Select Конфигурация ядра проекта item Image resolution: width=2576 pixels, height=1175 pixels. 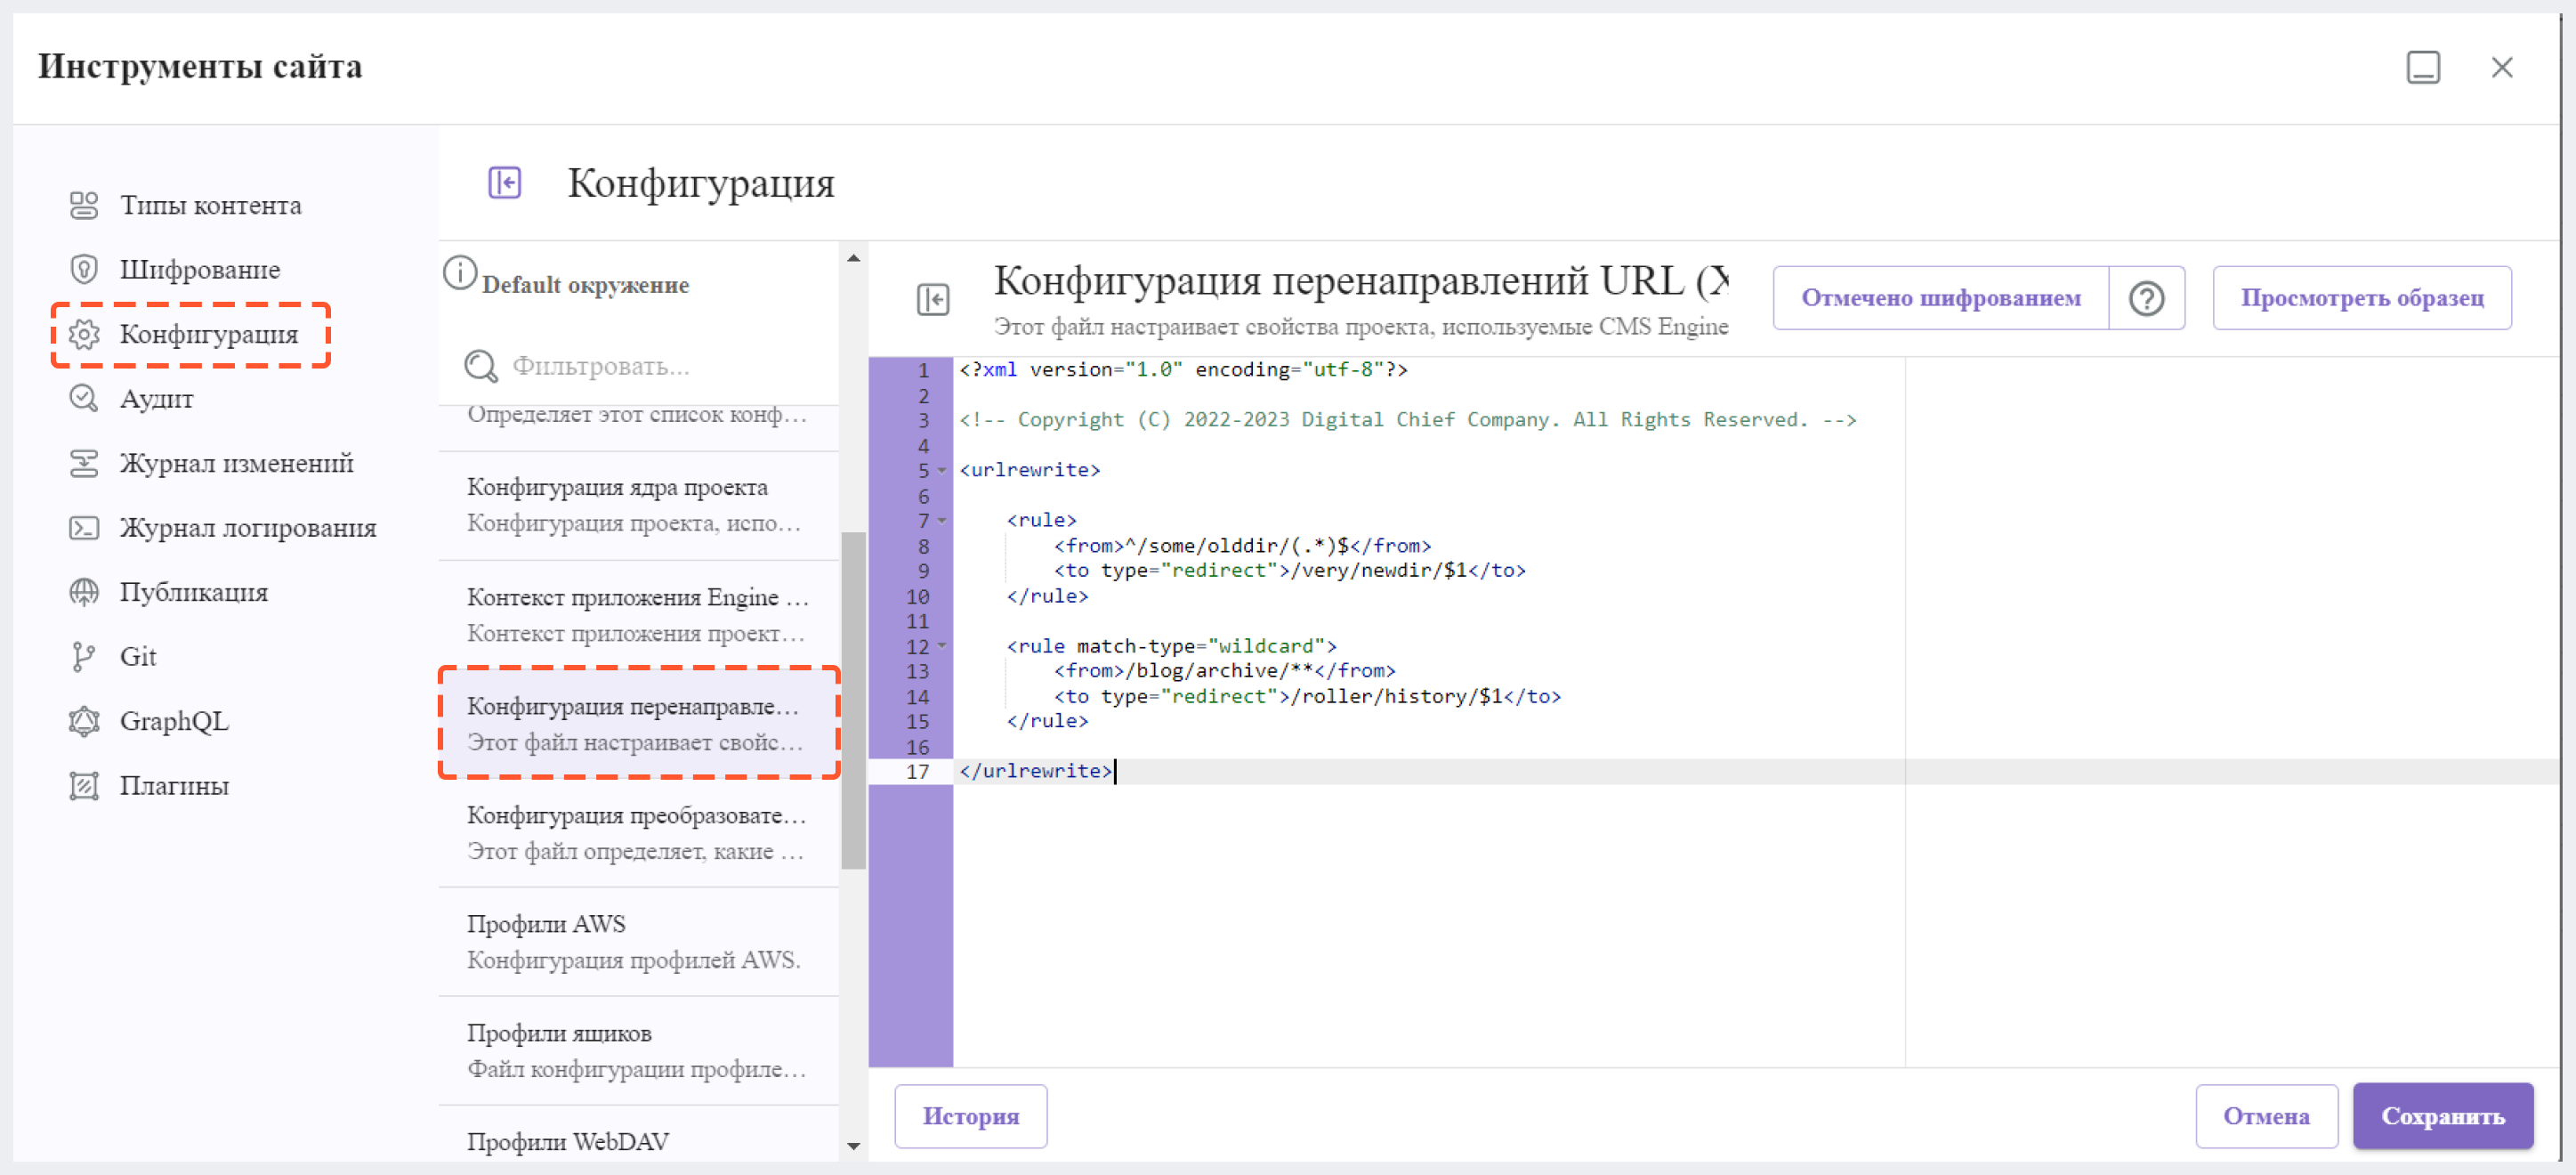pos(639,505)
